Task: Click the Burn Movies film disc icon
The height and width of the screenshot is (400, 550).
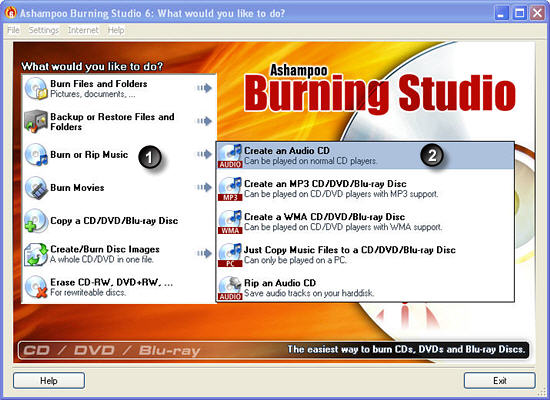Action: click(x=36, y=188)
